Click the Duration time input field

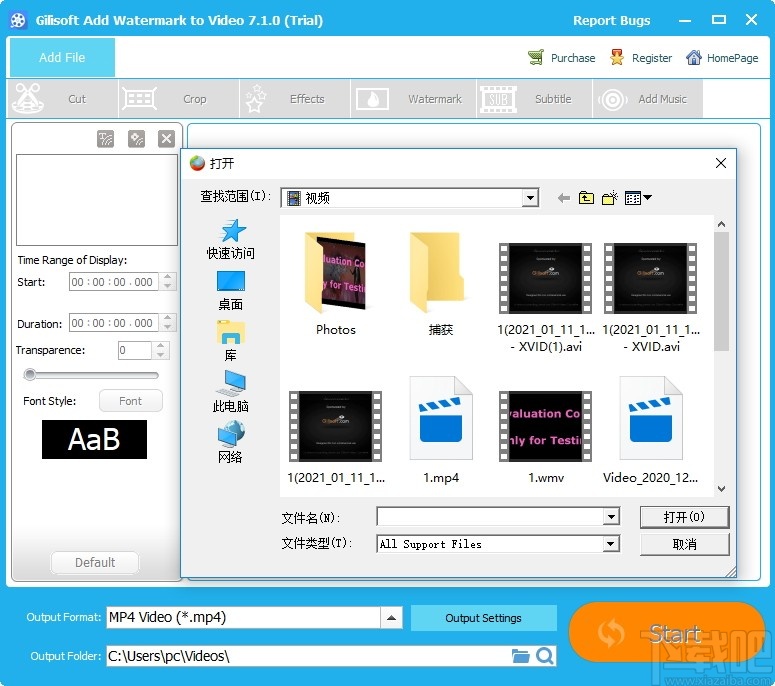click(114, 323)
